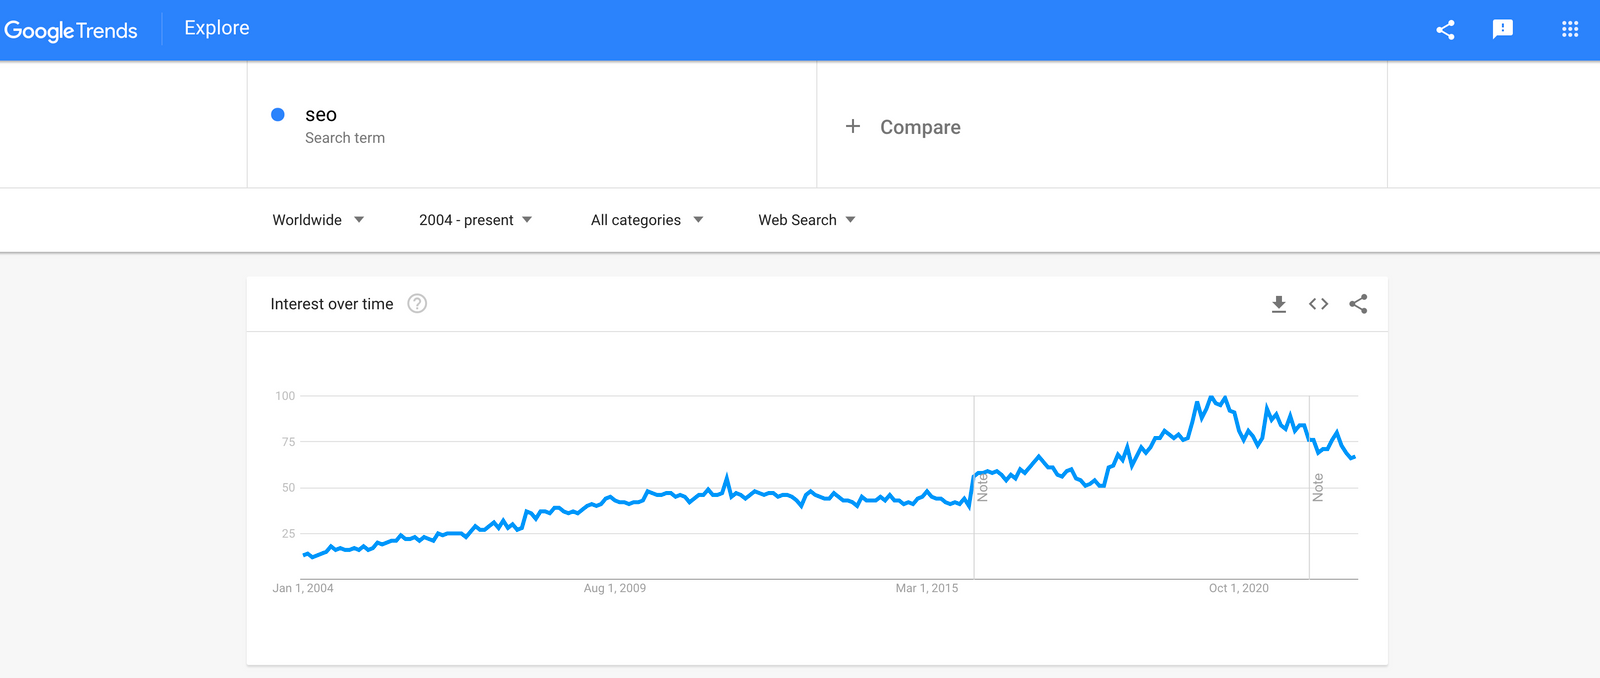Expand the All categories dropdown

click(x=646, y=220)
